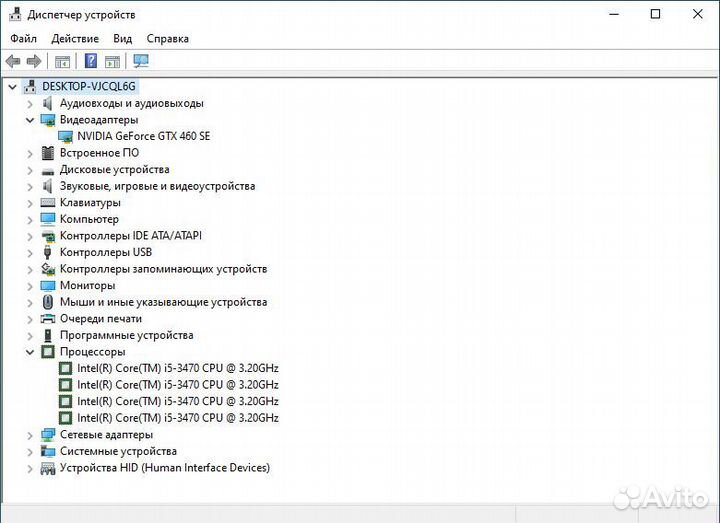Click the icon beside Системные устройства

(x=48, y=451)
